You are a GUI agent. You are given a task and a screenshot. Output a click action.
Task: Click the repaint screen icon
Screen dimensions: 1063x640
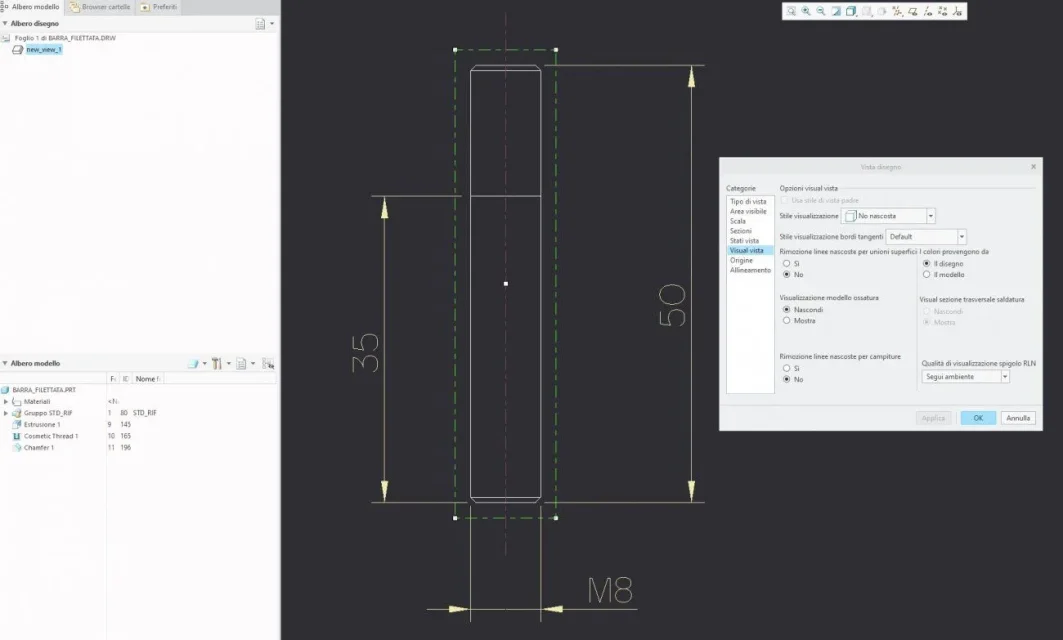(836, 11)
